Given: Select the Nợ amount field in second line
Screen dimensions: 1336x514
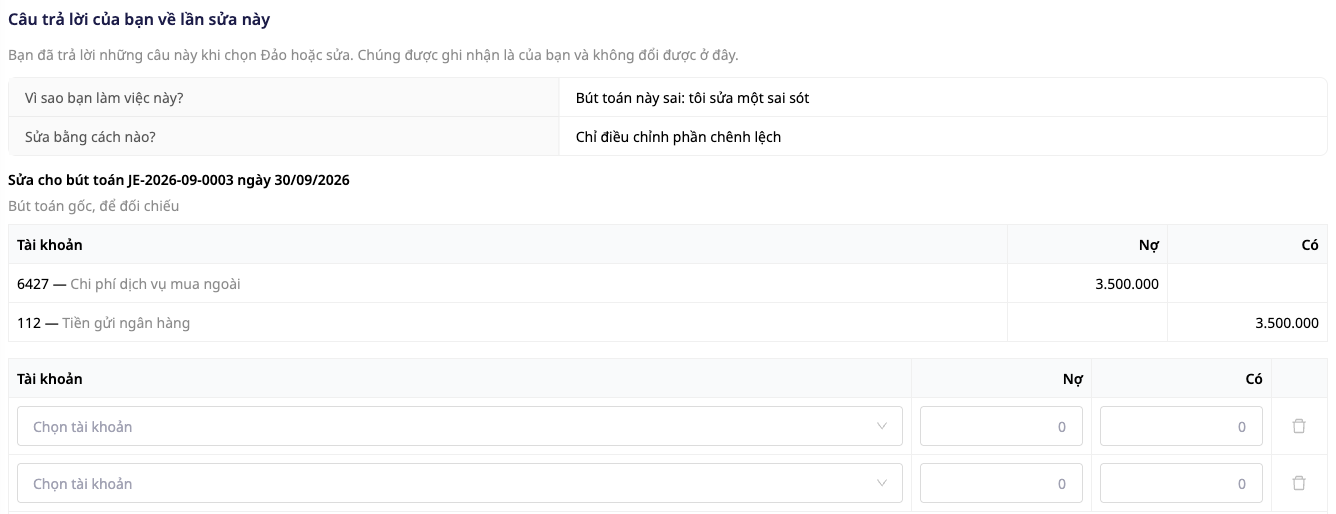Looking at the screenshot, I should 1001,483.
